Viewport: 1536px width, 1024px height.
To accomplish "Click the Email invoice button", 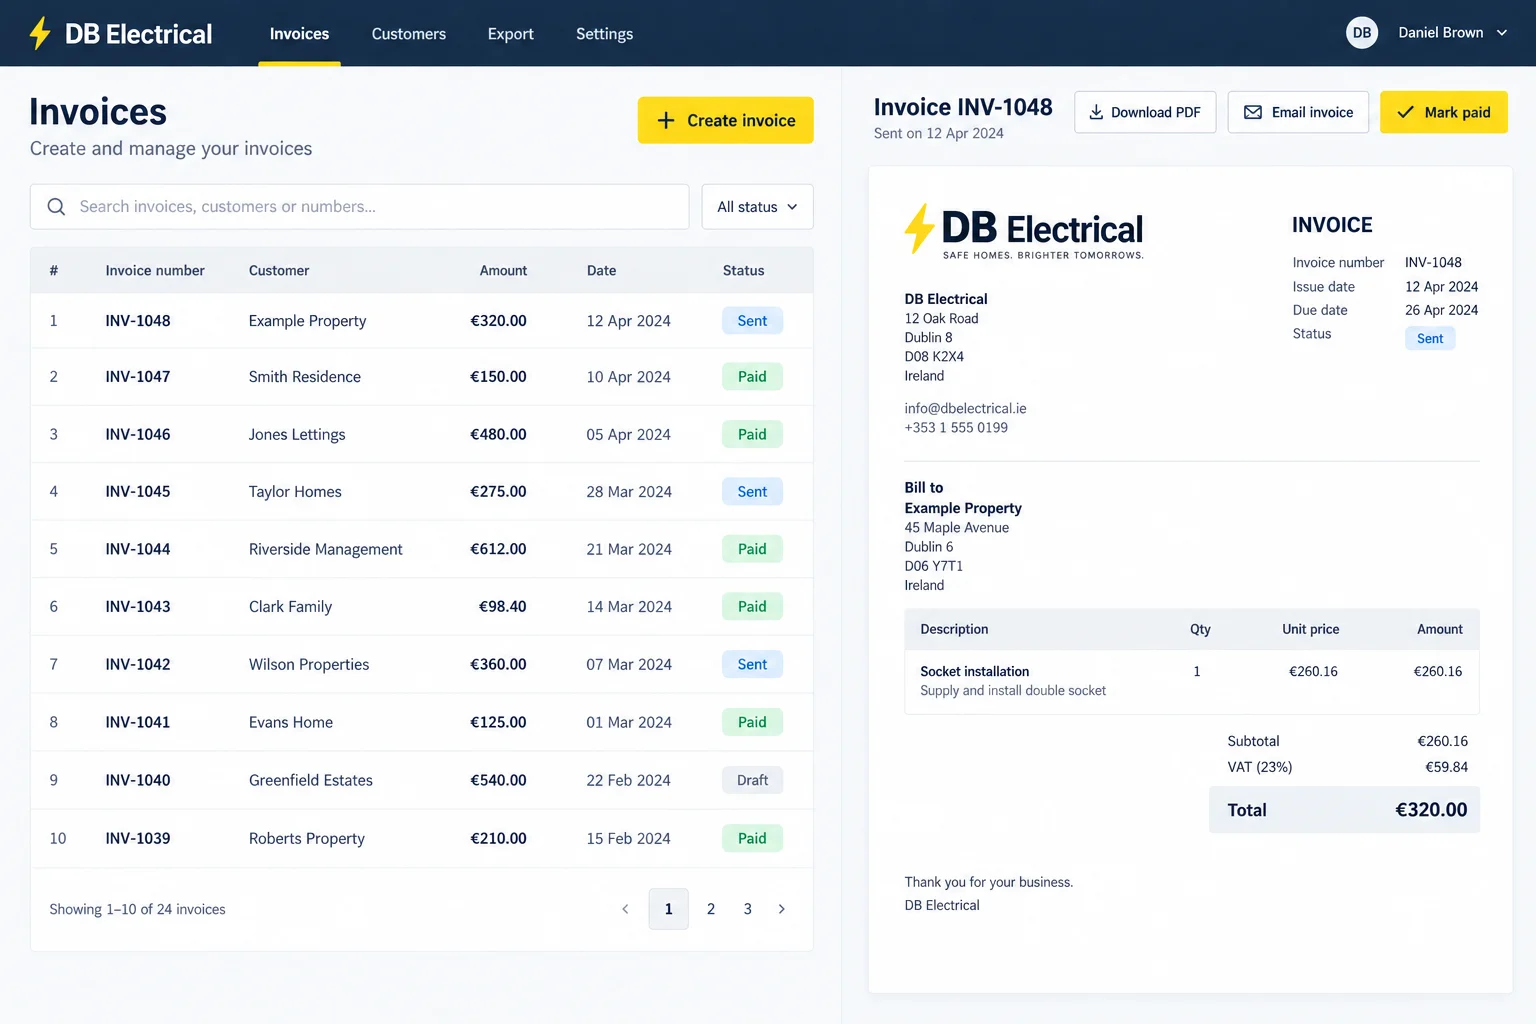I will 1298,112.
